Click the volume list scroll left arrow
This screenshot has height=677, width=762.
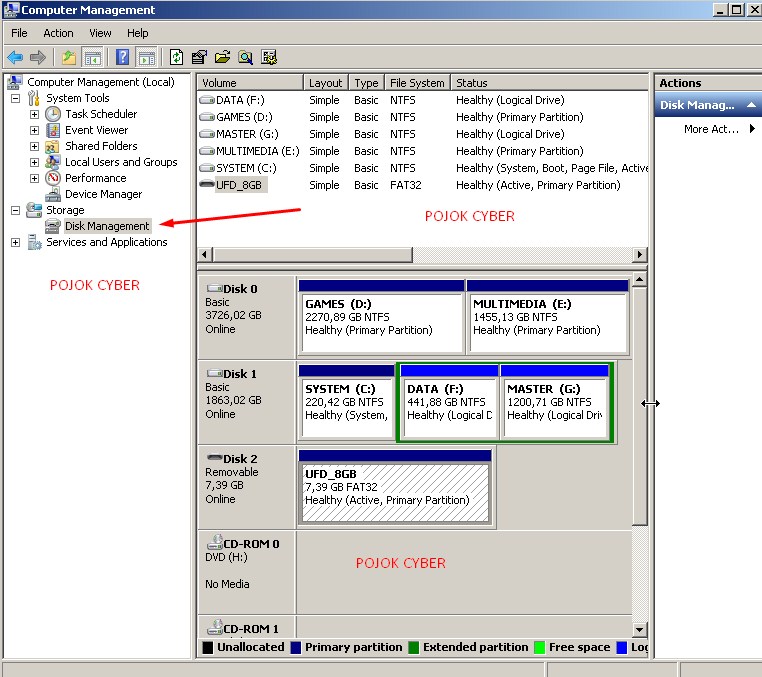pyautogui.click(x=205, y=254)
